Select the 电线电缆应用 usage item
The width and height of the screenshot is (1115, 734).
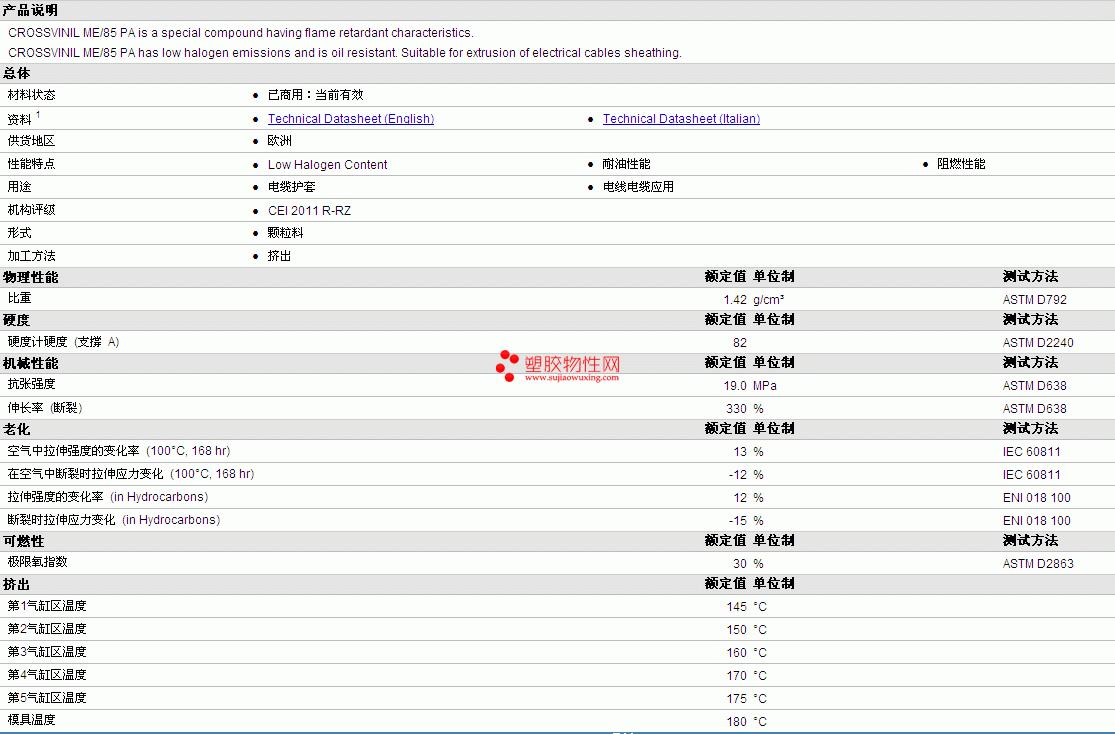[x=639, y=186]
